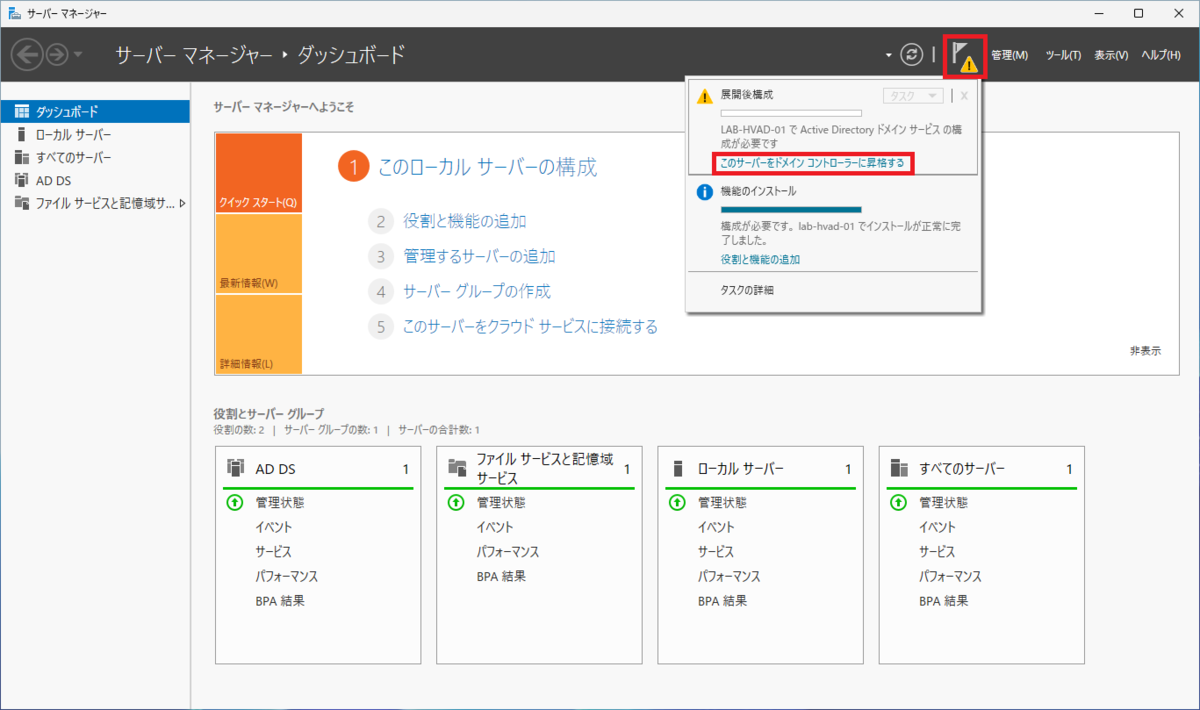Click the orange step 1 circle

353,167
